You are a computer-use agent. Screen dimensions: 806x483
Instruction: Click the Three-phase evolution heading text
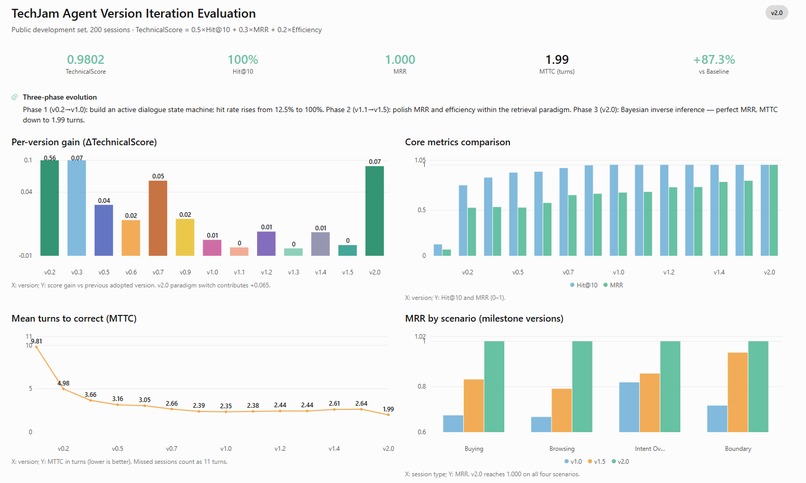point(60,97)
